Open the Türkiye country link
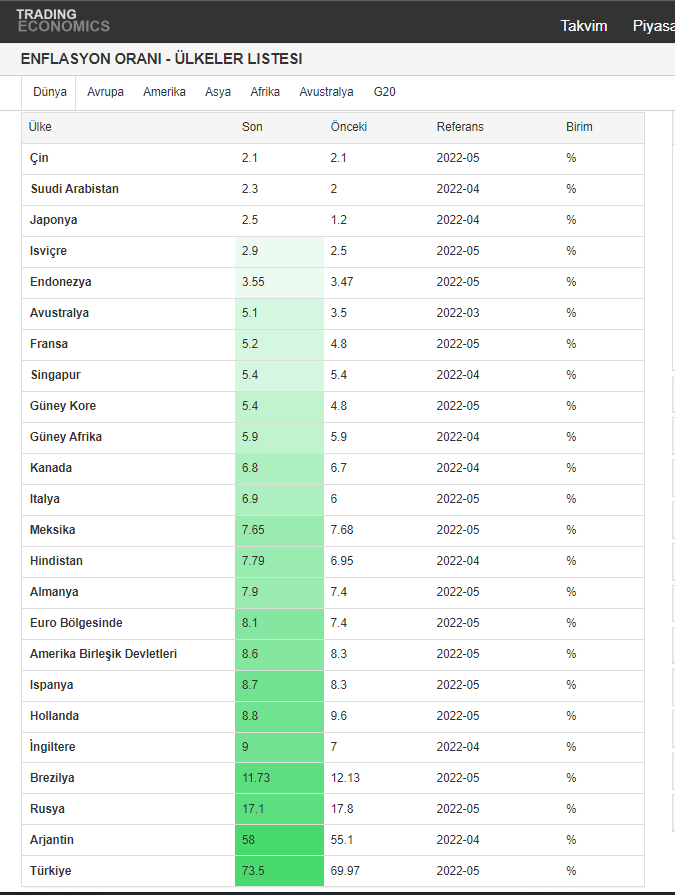 51,871
